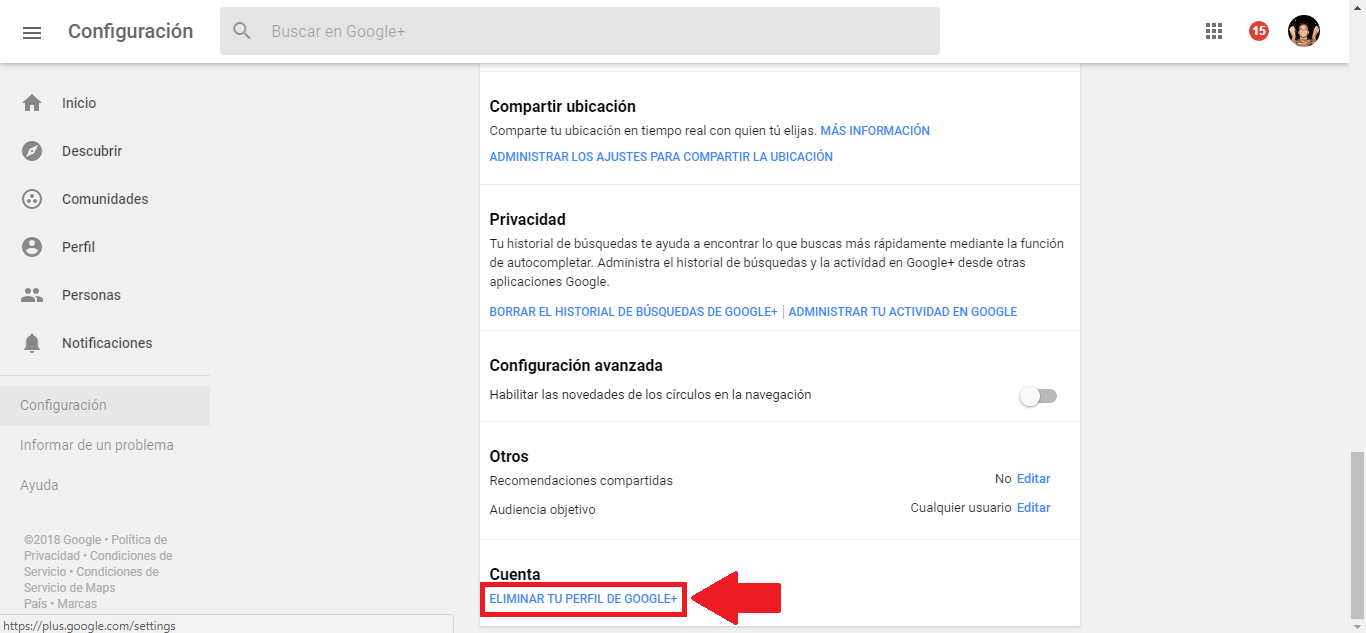Toggle novedades de los círculos switch
This screenshot has width=1366, height=633.
1038,396
